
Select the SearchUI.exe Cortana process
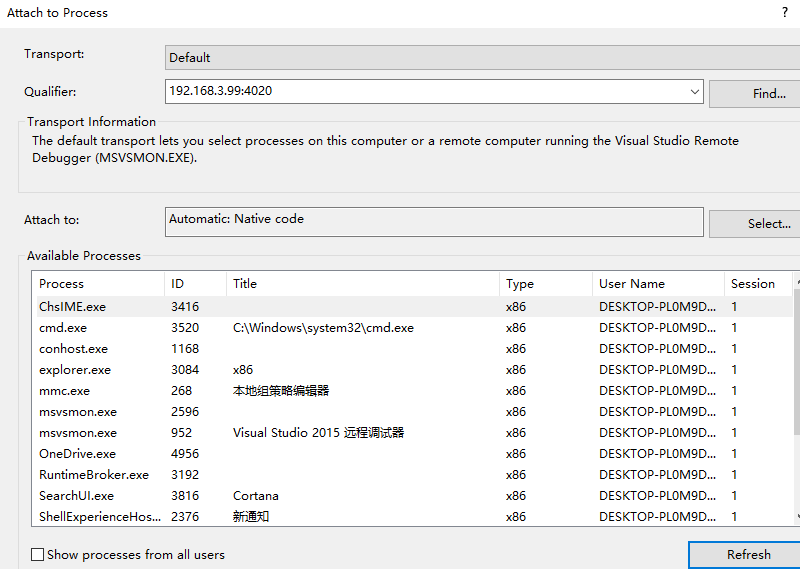coord(76,496)
